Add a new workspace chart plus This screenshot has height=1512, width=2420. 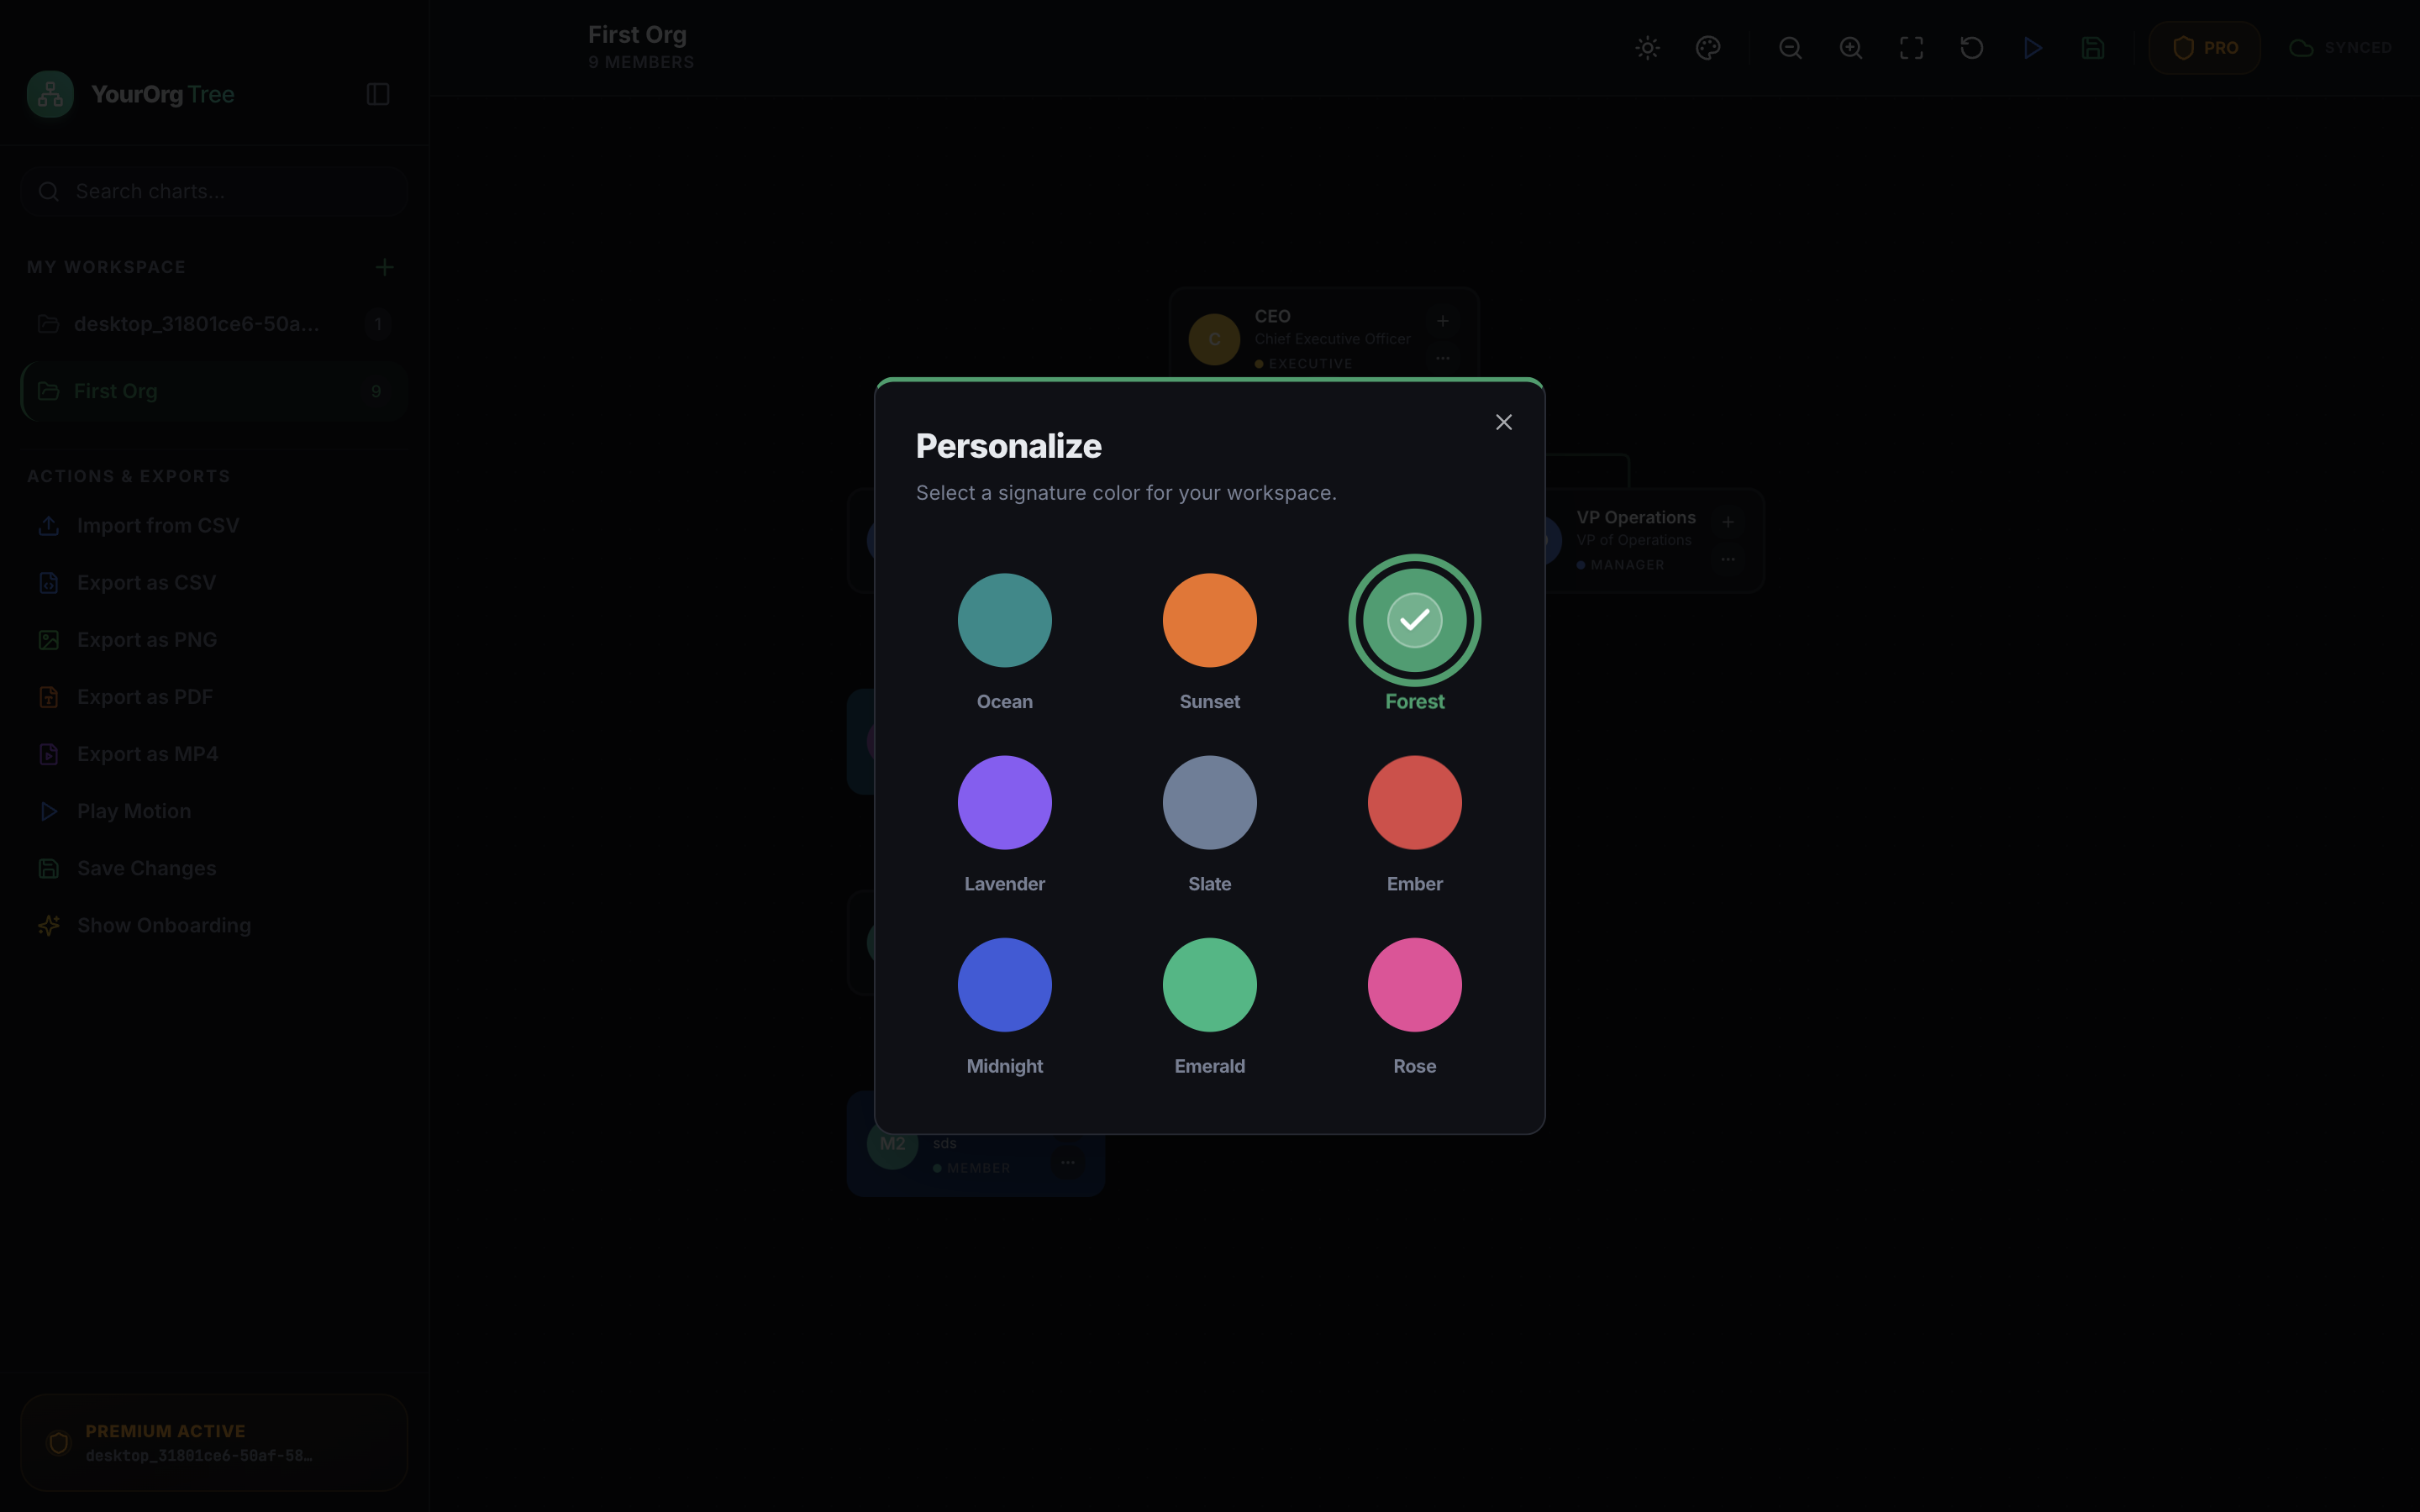coord(384,267)
